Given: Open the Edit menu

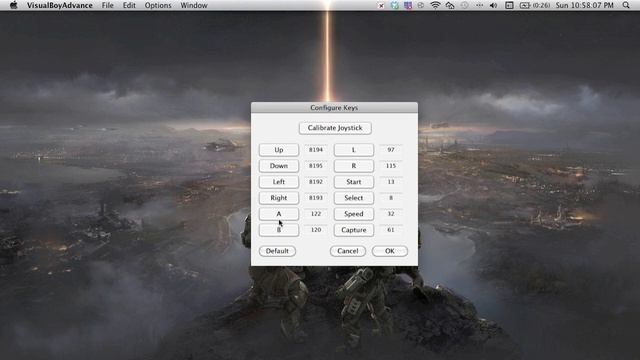Looking at the screenshot, I should tap(129, 5).
